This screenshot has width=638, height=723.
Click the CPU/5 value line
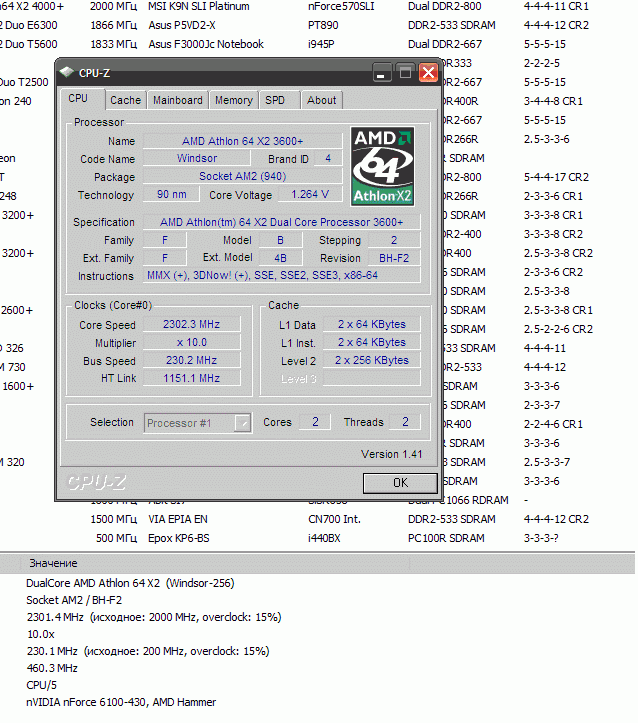[x=41, y=685]
